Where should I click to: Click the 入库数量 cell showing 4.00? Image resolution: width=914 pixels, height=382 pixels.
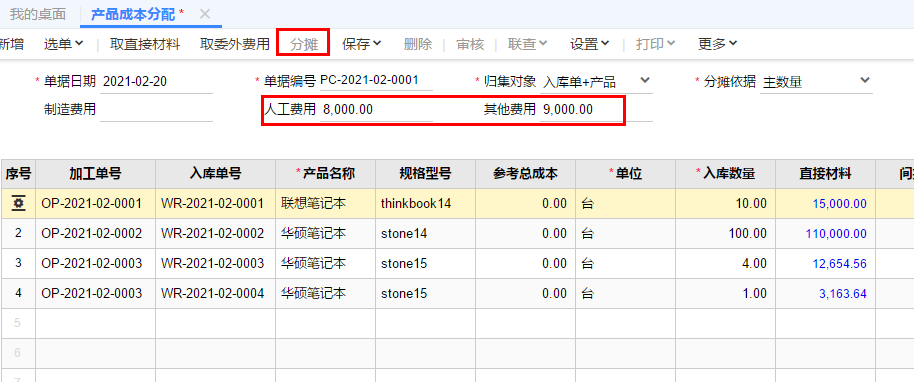click(726, 264)
